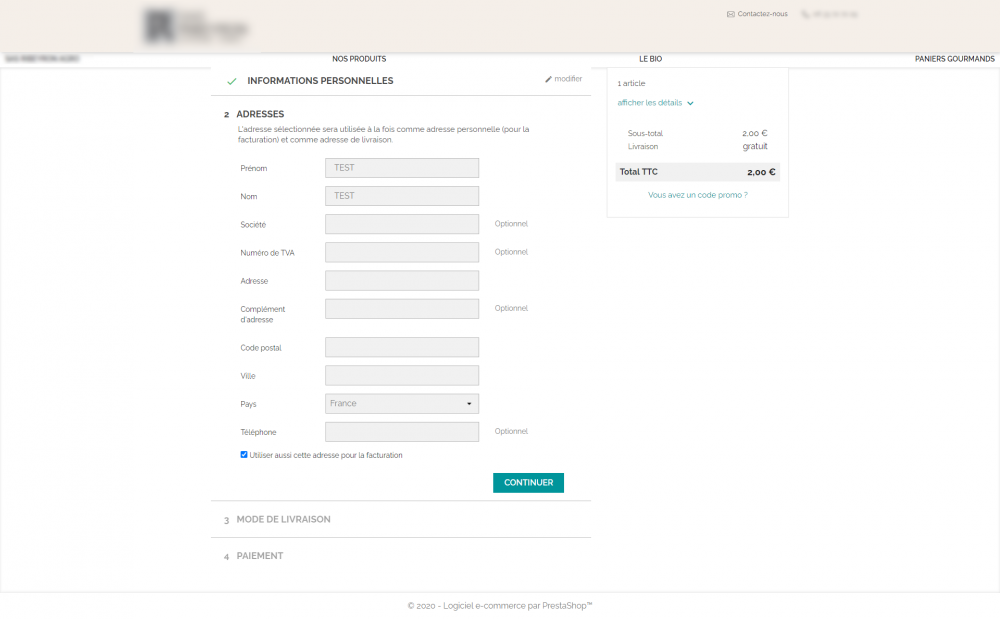This screenshot has height=619, width=1000.
Task: Uncheck "Utiliser aussi cette adresse pour la facturation"
Action: (244, 454)
